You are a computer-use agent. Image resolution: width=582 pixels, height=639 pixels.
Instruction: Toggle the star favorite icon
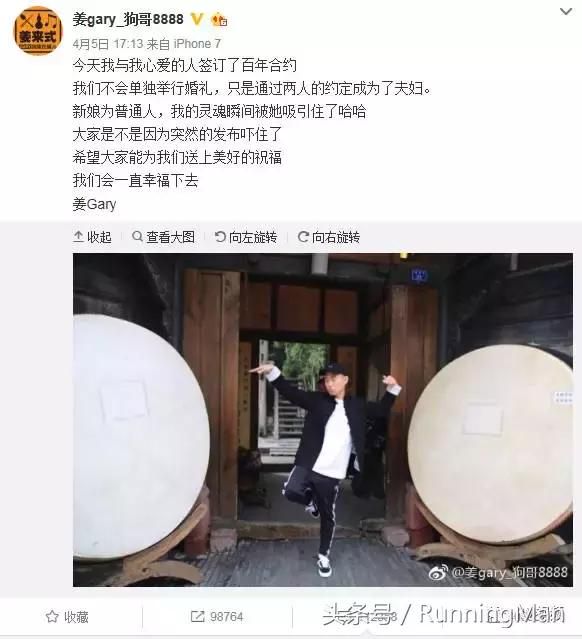click(52, 617)
